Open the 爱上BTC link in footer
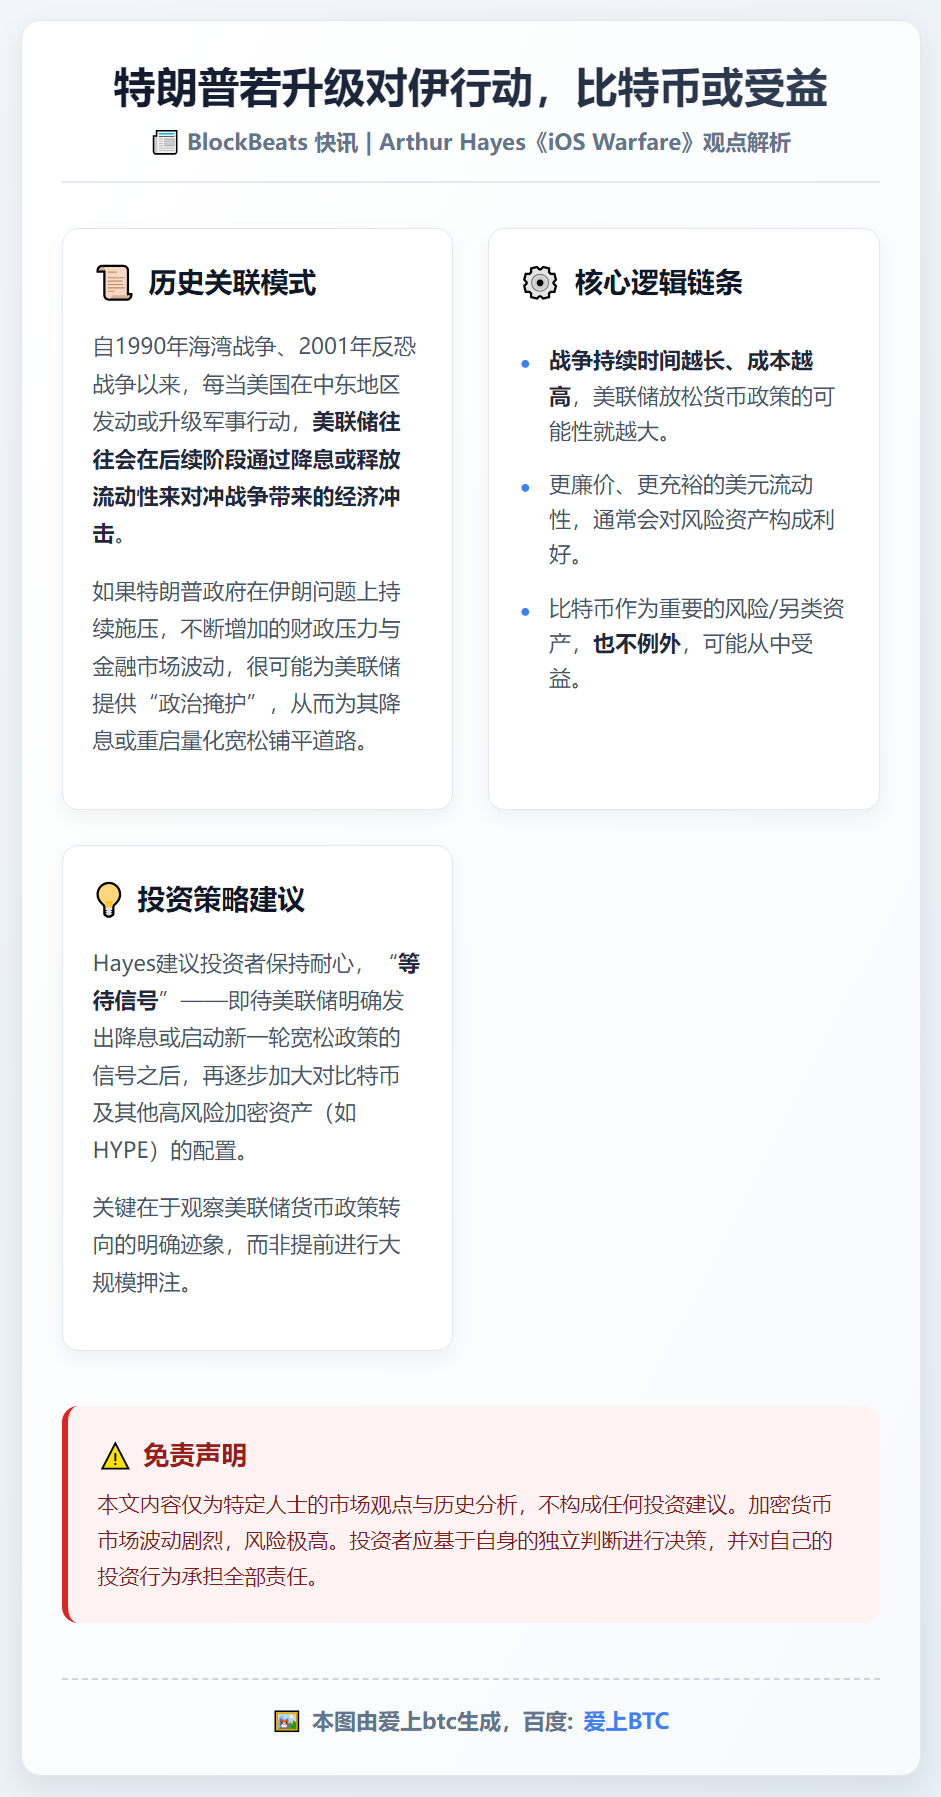The height and width of the screenshot is (1797, 941). pos(626,1721)
